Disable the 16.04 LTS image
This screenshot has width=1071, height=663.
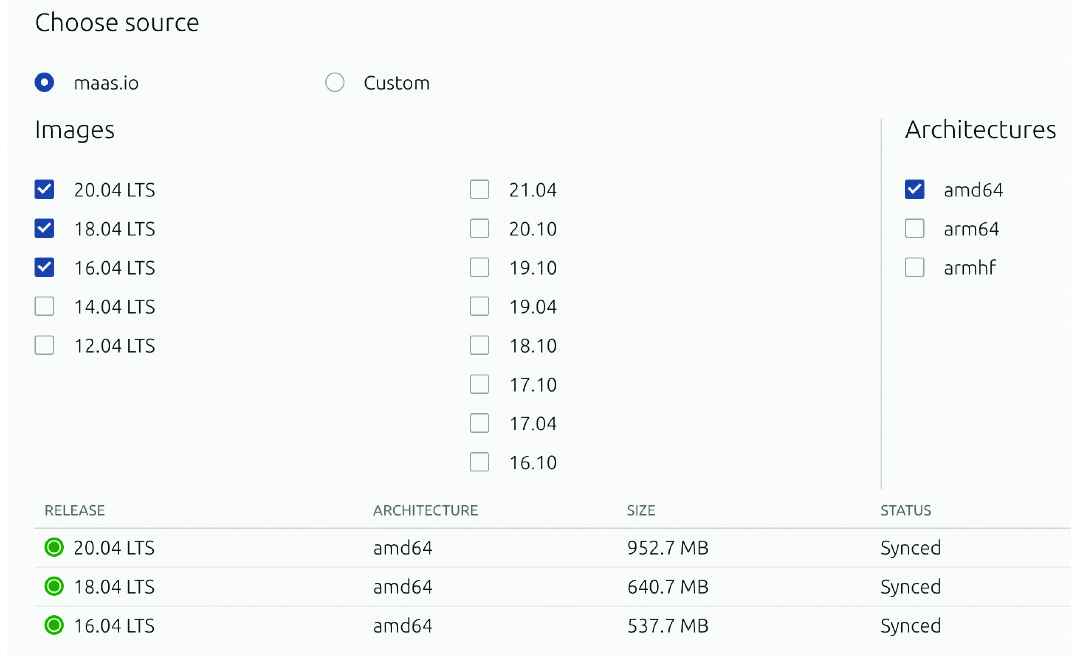point(44,268)
